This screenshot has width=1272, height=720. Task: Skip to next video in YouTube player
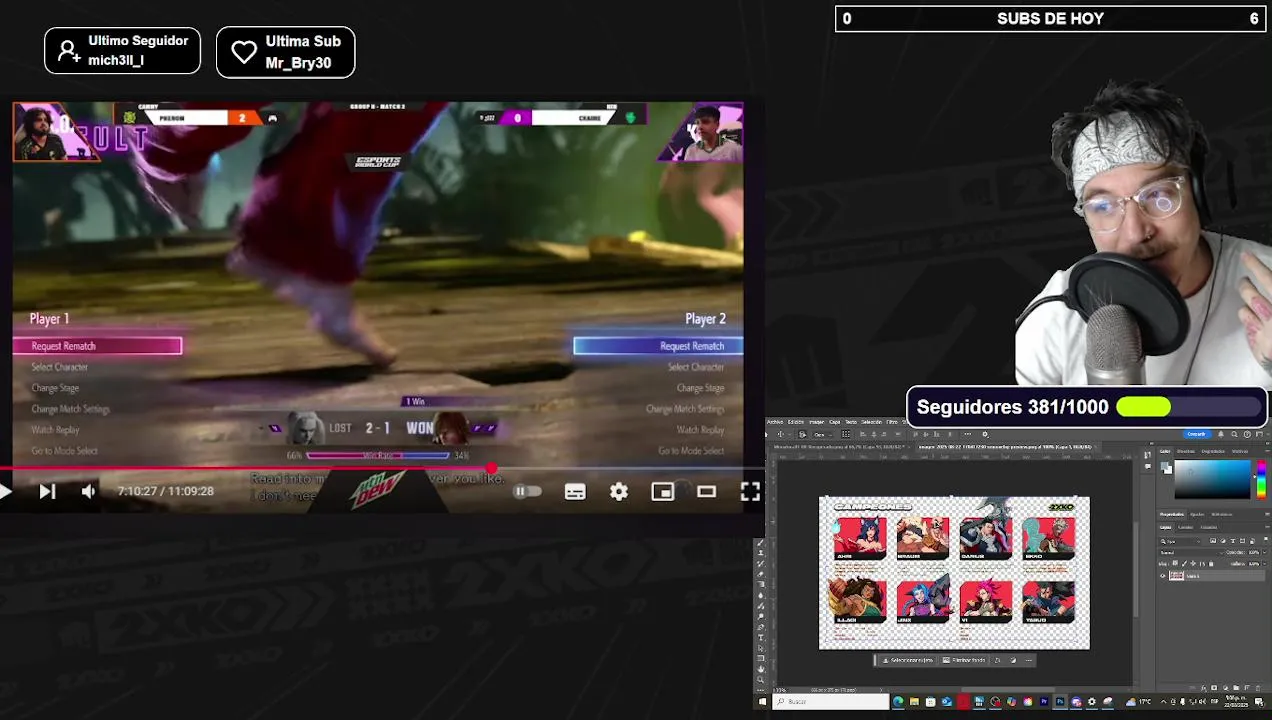[x=47, y=491]
